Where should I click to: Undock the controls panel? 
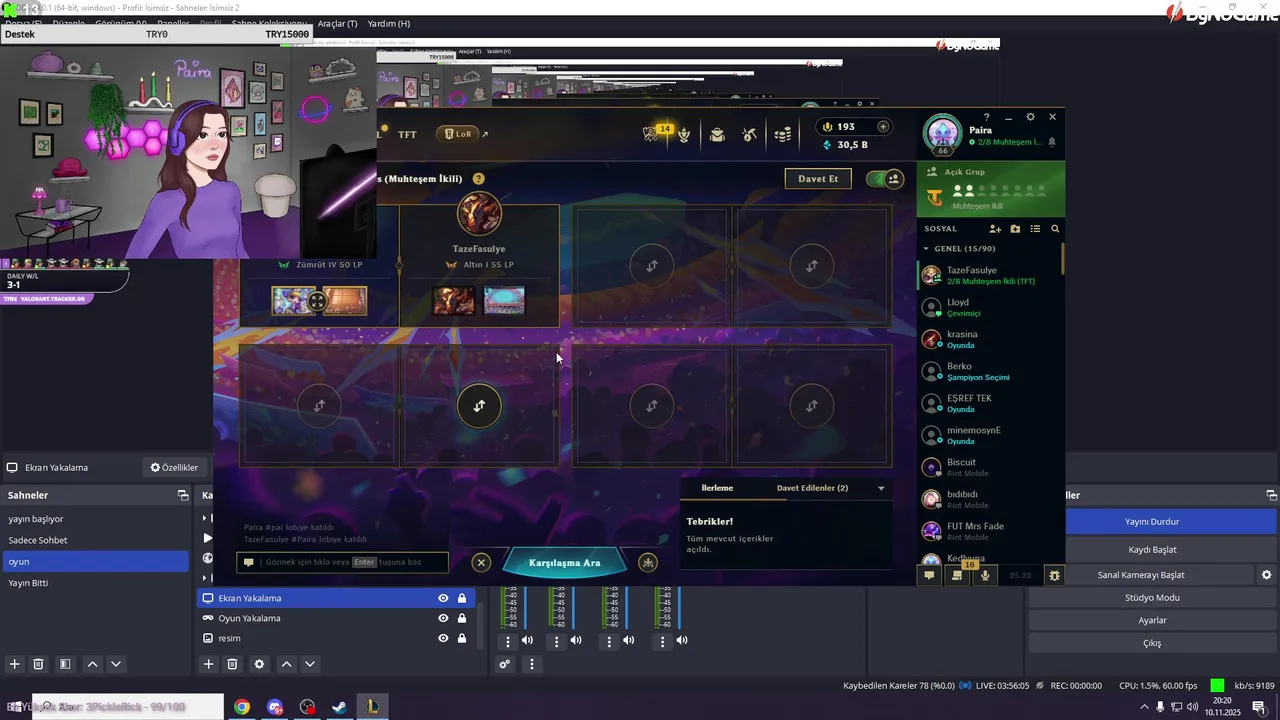click(1271, 495)
